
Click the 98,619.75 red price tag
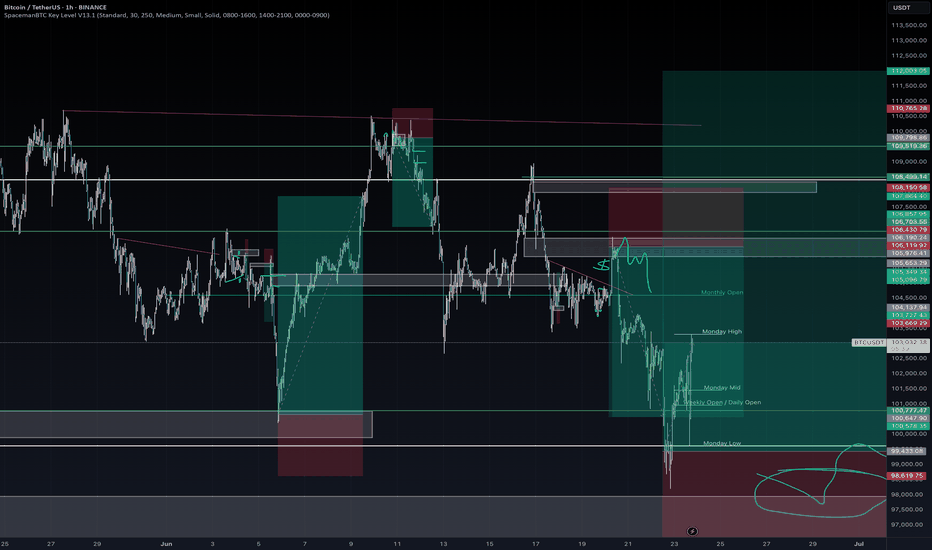click(908, 476)
